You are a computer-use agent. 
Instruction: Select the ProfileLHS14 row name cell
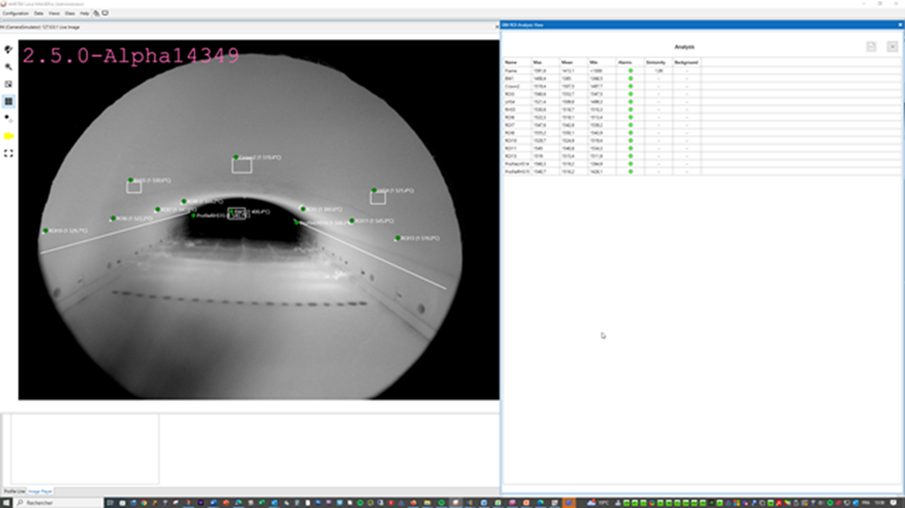pos(517,164)
